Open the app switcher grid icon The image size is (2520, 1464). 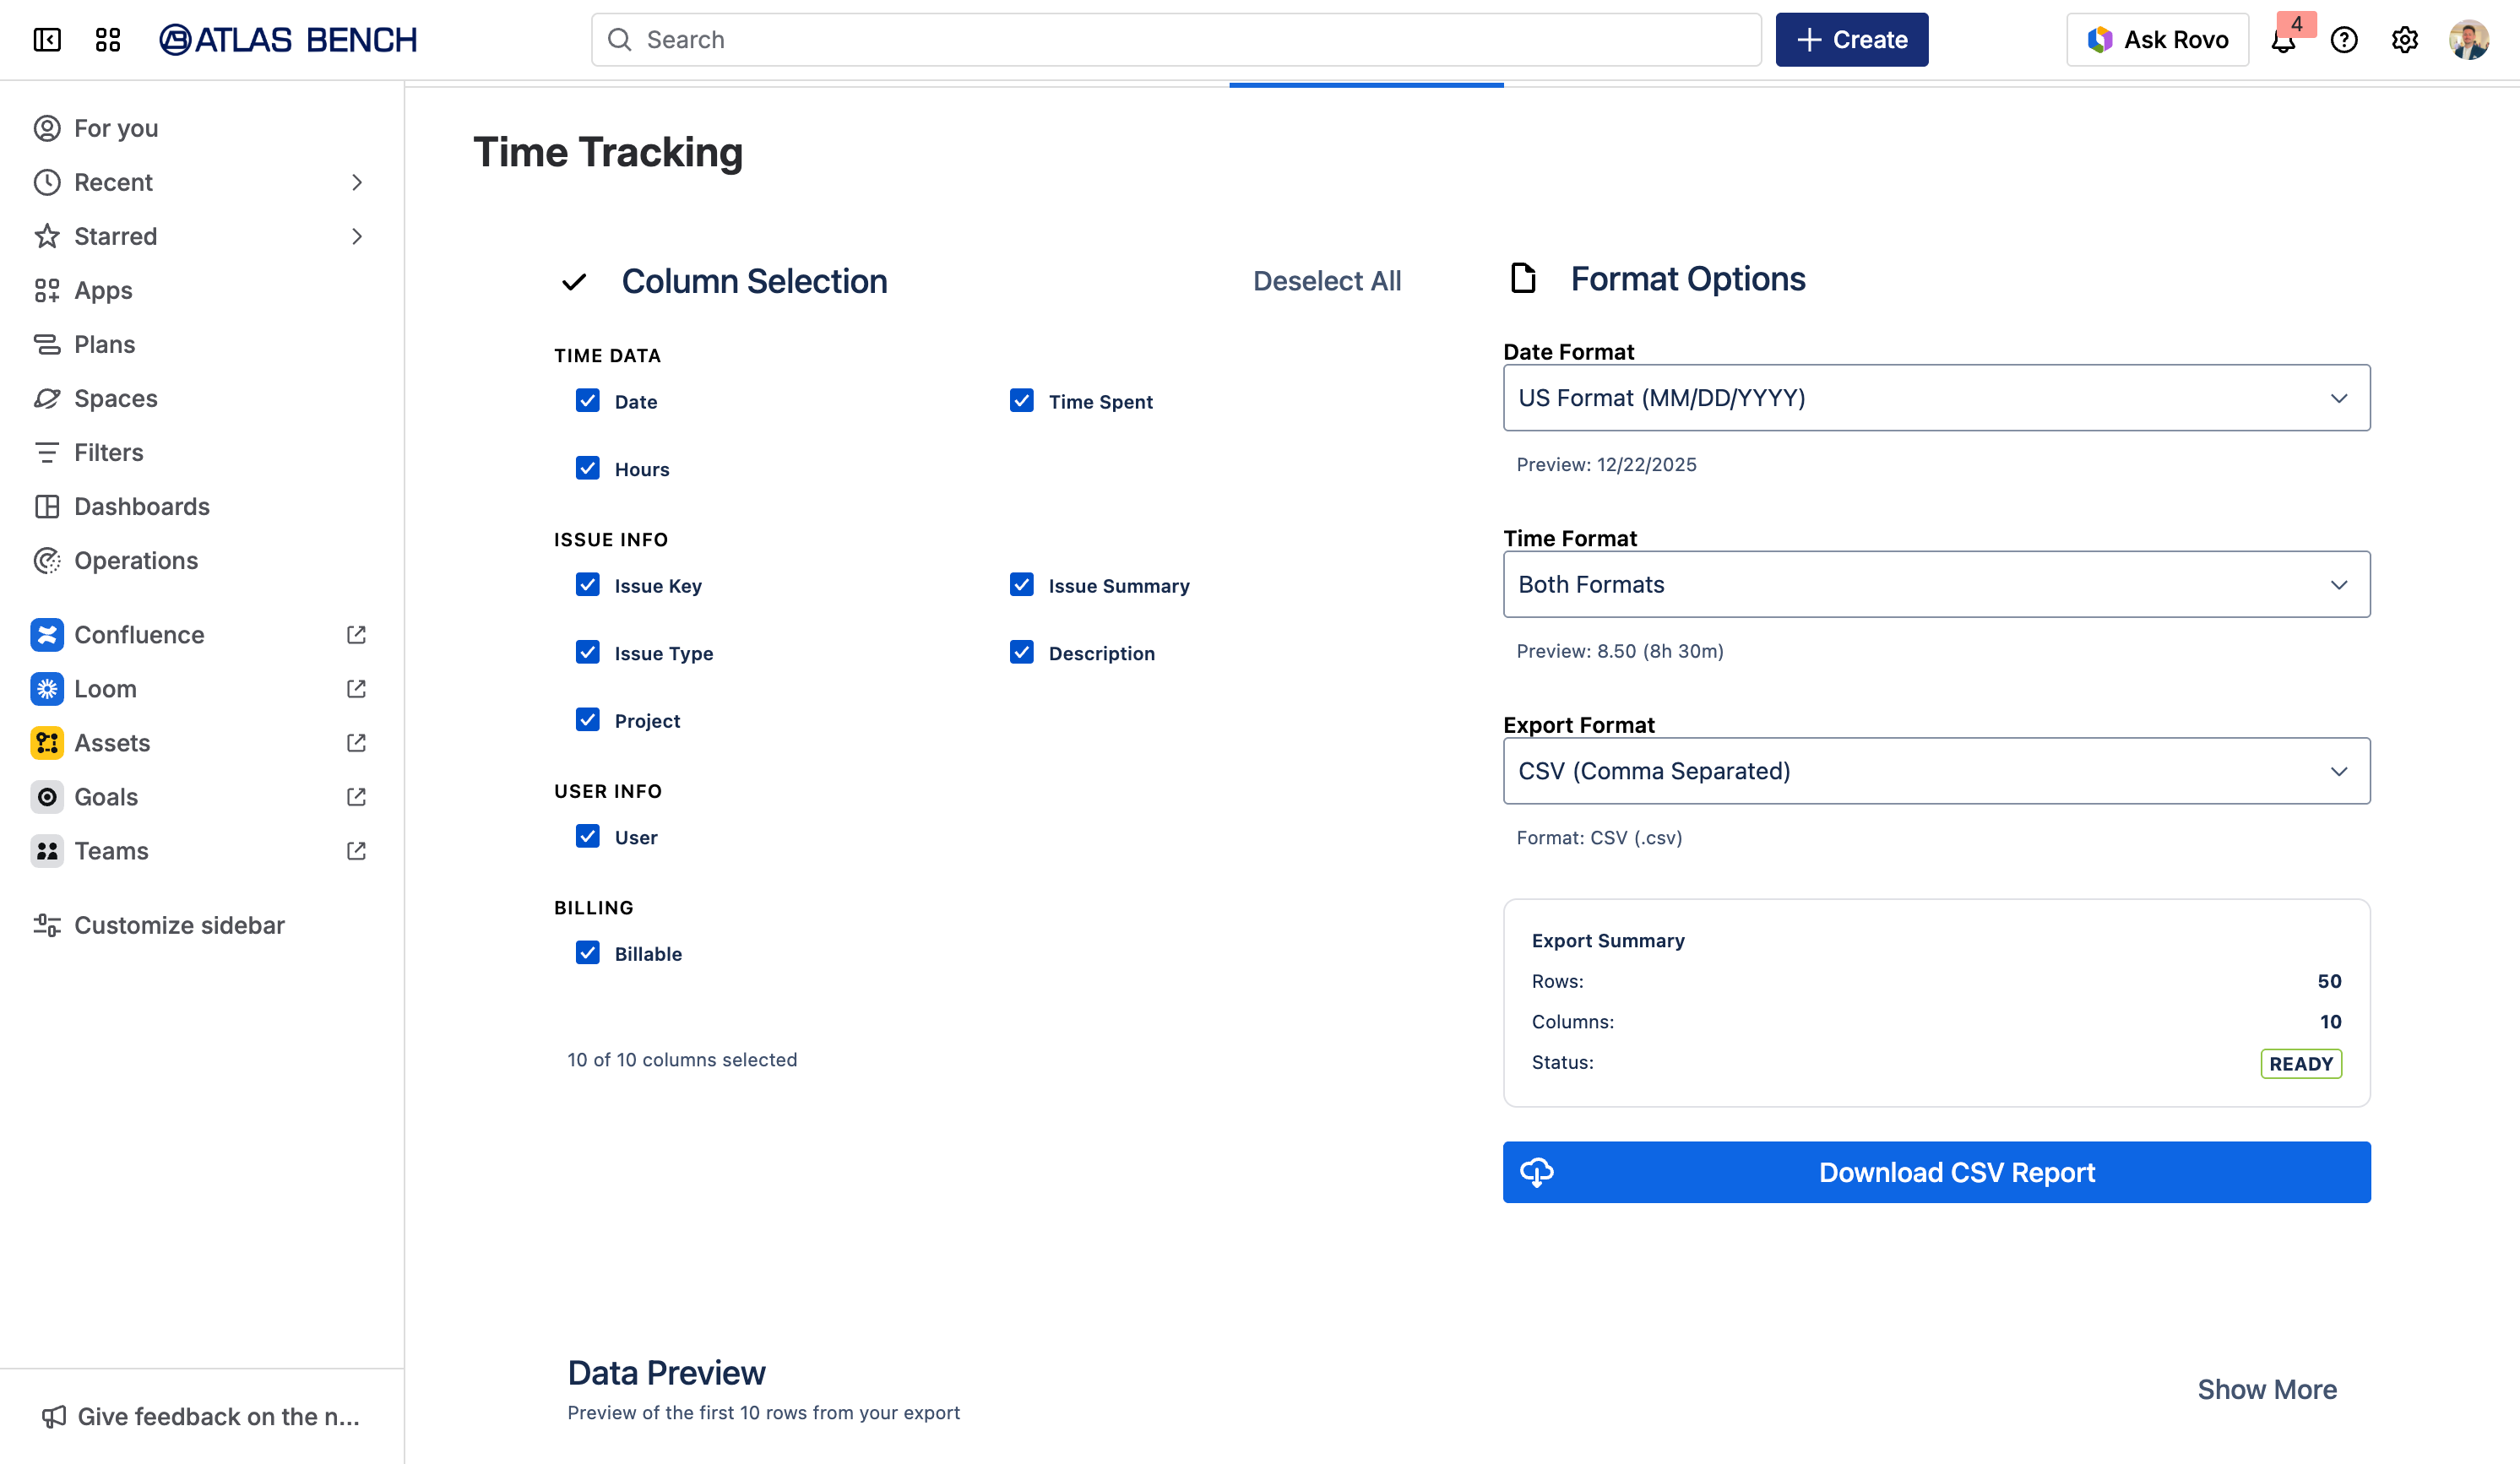[108, 40]
